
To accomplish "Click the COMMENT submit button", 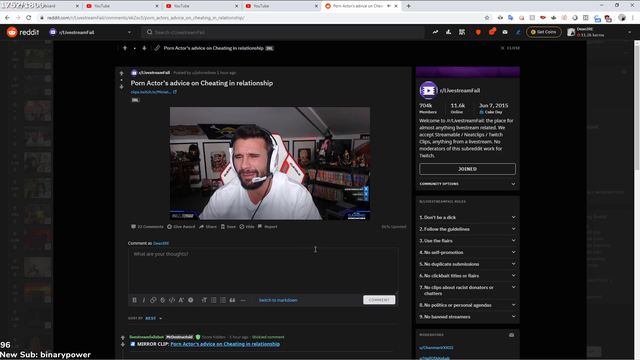I will click(x=379, y=300).
